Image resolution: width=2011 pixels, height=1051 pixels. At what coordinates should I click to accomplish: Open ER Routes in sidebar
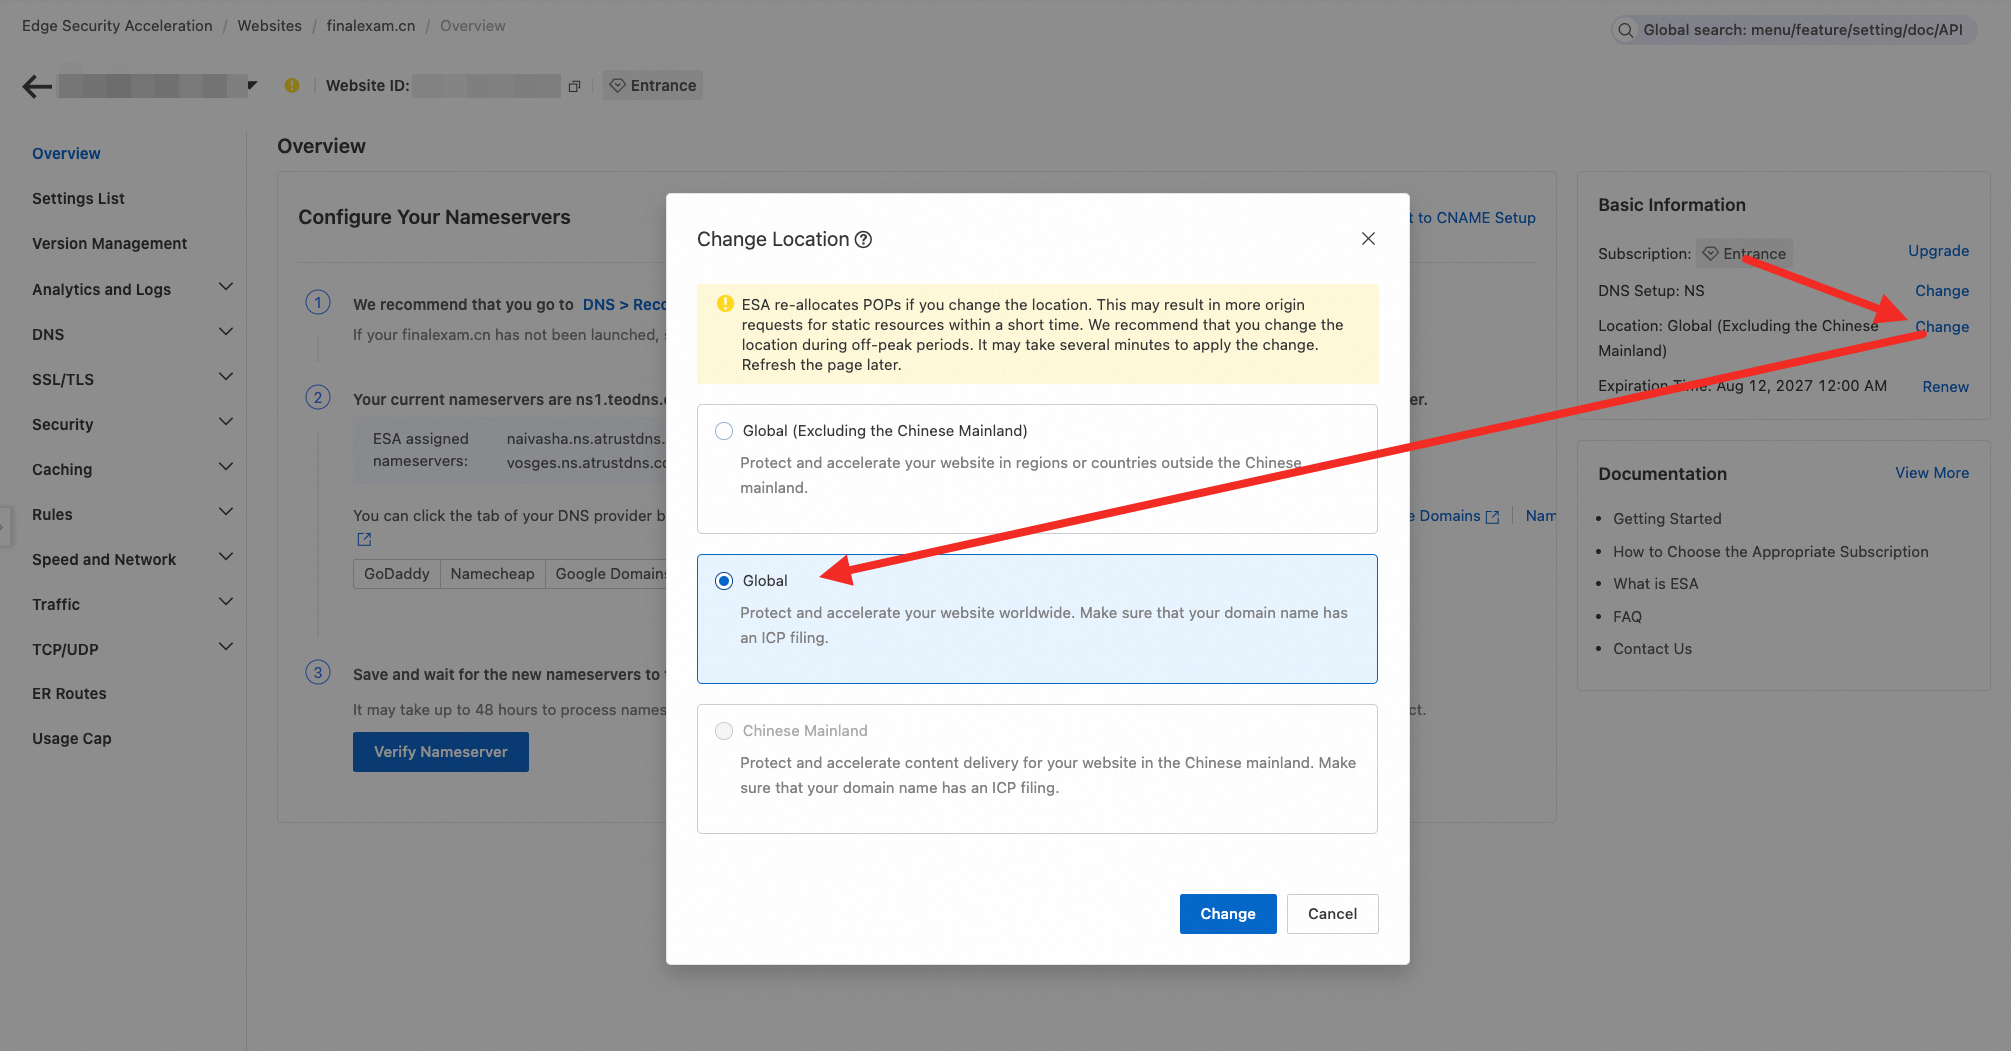(69, 693)
